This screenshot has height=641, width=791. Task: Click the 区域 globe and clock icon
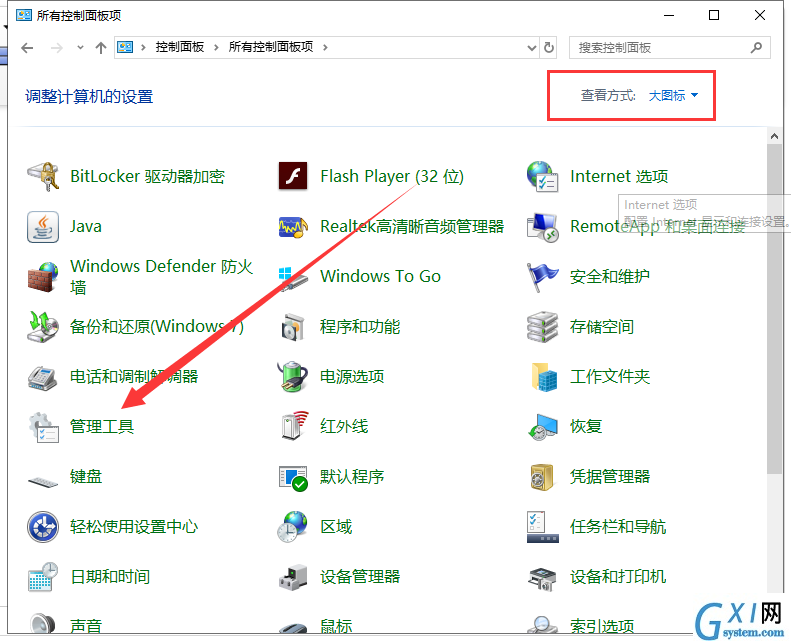coord(293,527)
